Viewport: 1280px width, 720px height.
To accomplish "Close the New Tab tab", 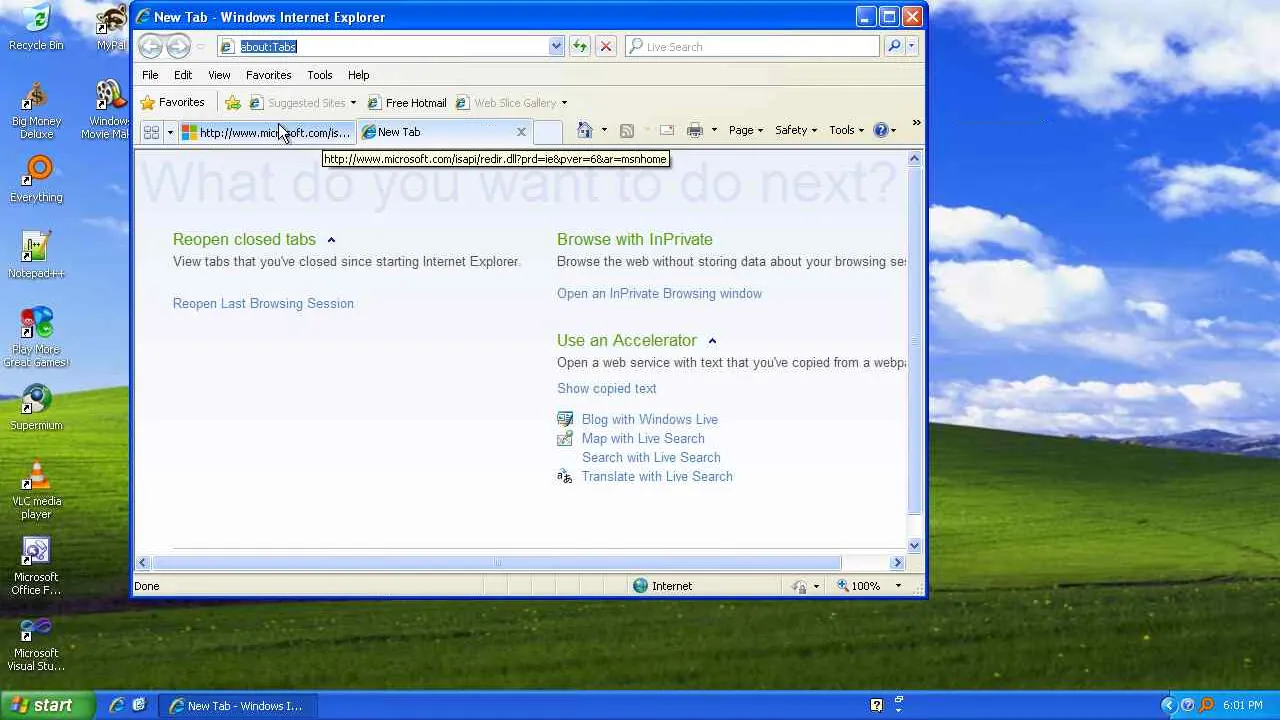I will (x=521, y=132).
